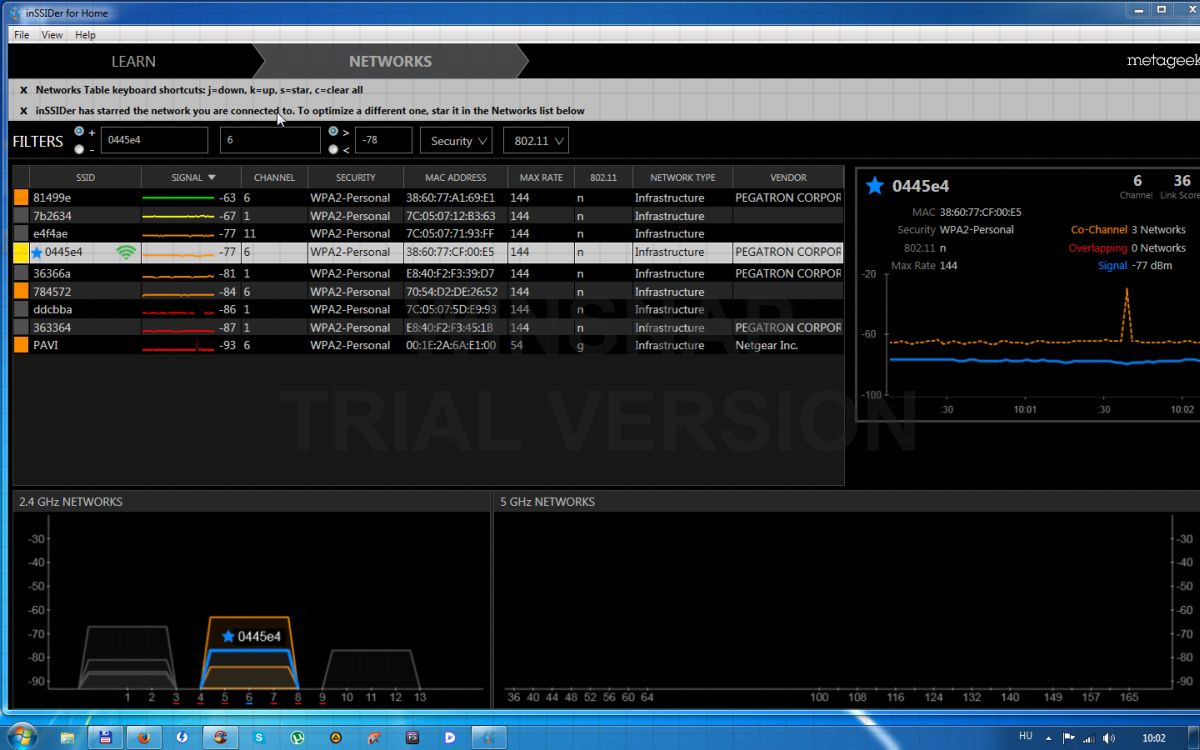Select the '>' greater-than signal radio button
Viewport: 1200px width, 750px height.
coord(333,131)
